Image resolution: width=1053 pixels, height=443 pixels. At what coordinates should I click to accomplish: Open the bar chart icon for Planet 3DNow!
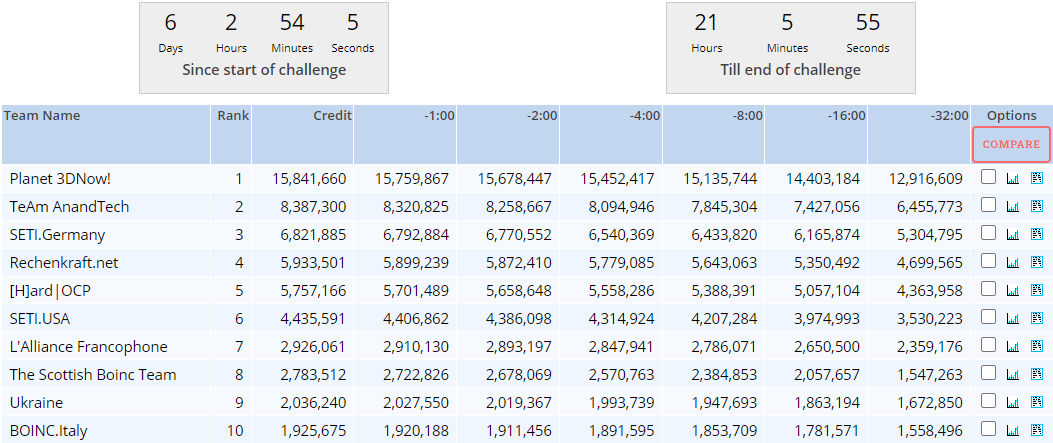click(x=1012, y=178)
